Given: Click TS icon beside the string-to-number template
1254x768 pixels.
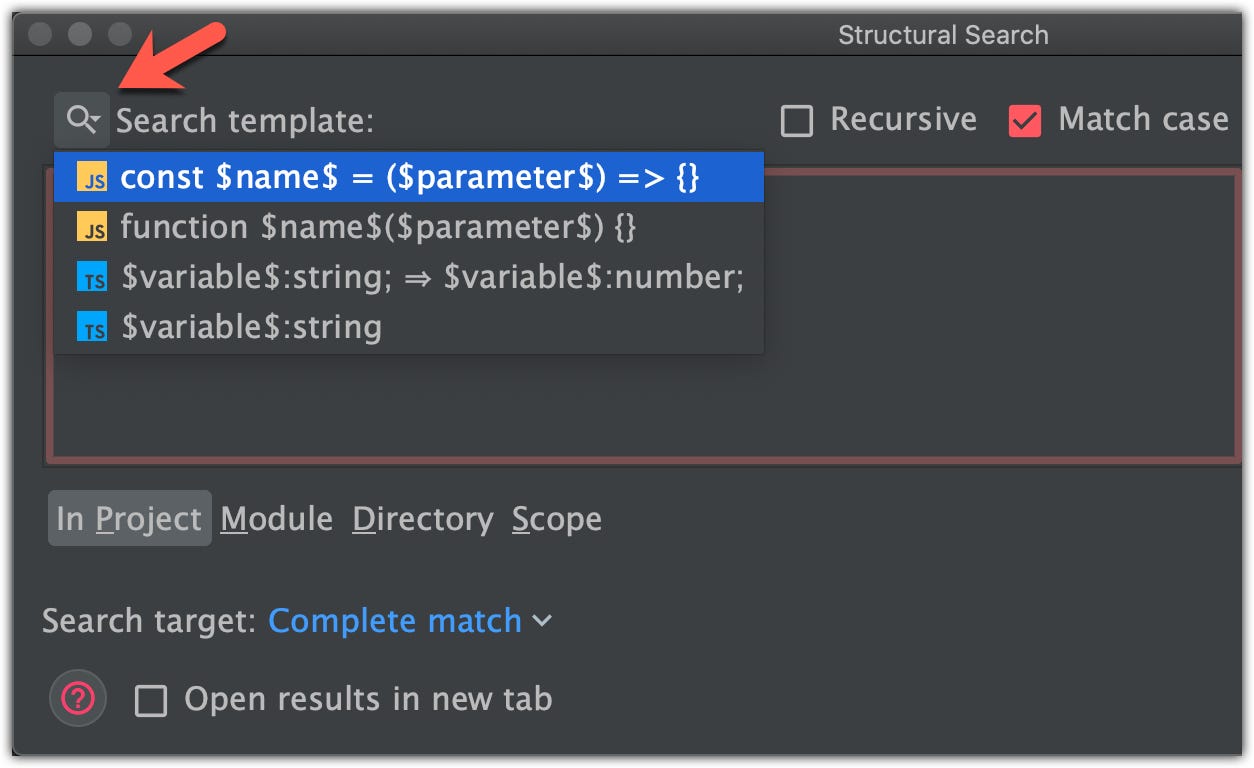Looking at the screenshot, I should click(x=93, y=278).
